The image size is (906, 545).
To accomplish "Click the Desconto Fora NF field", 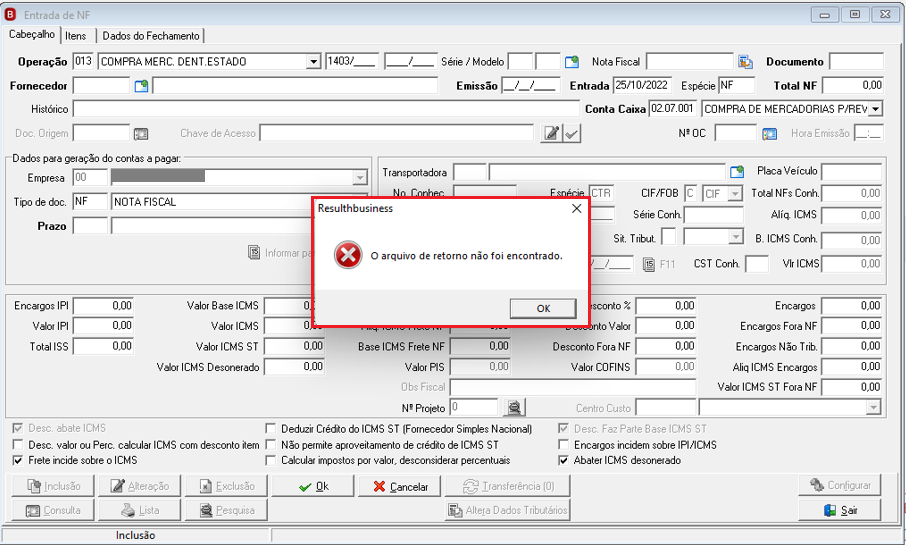I will [x=666, y=347].
